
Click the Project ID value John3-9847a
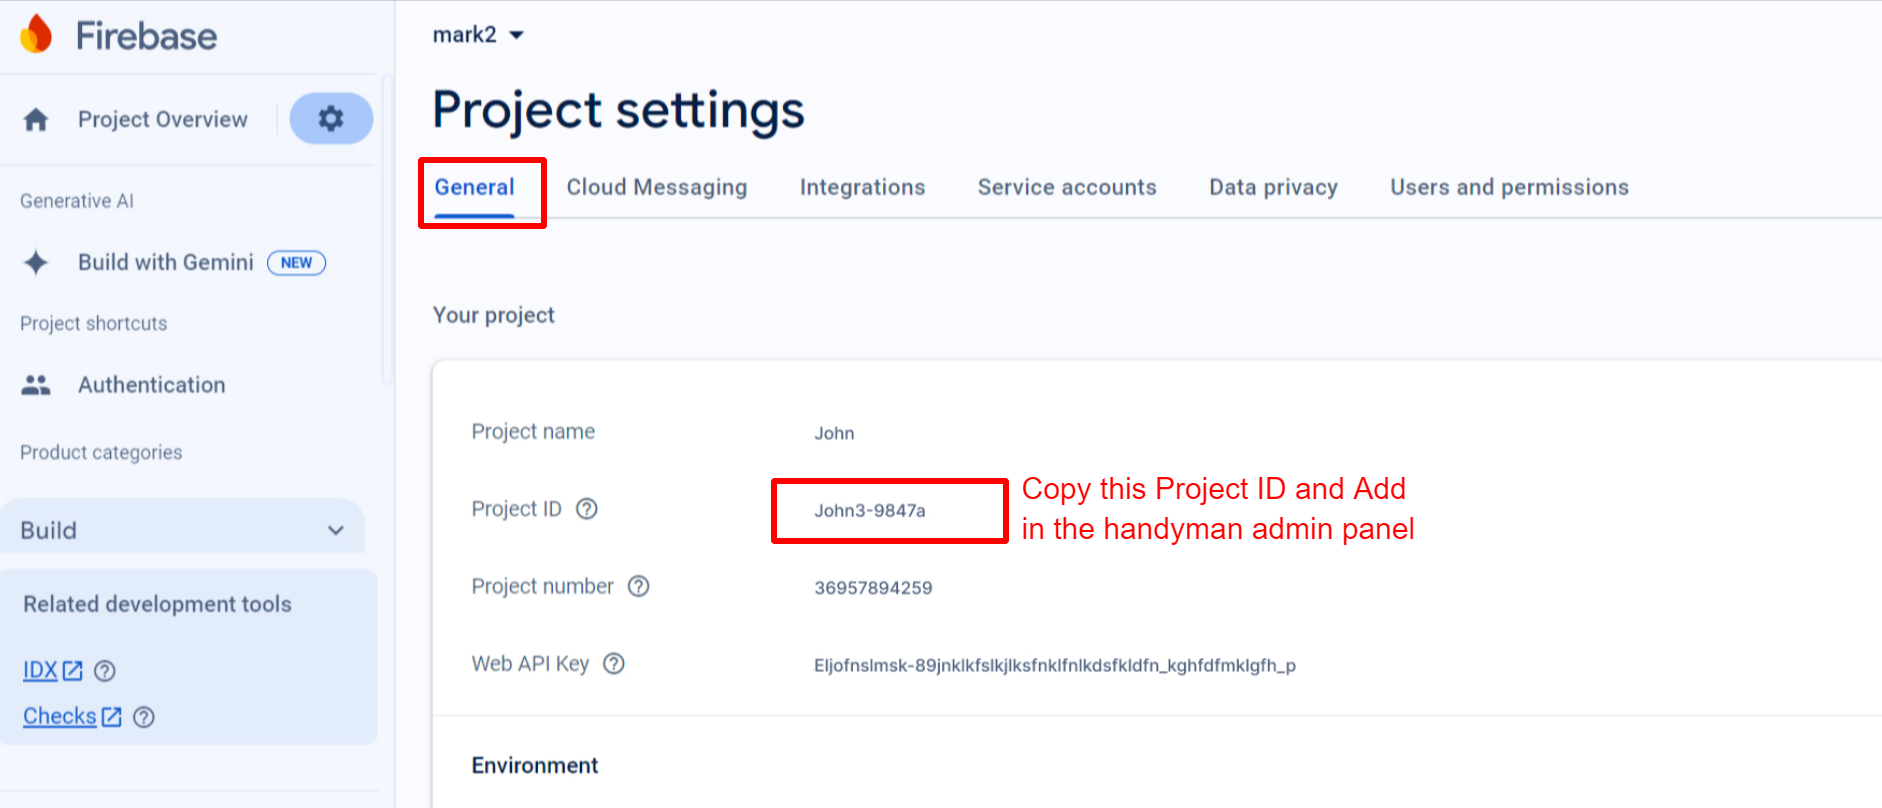870,511
